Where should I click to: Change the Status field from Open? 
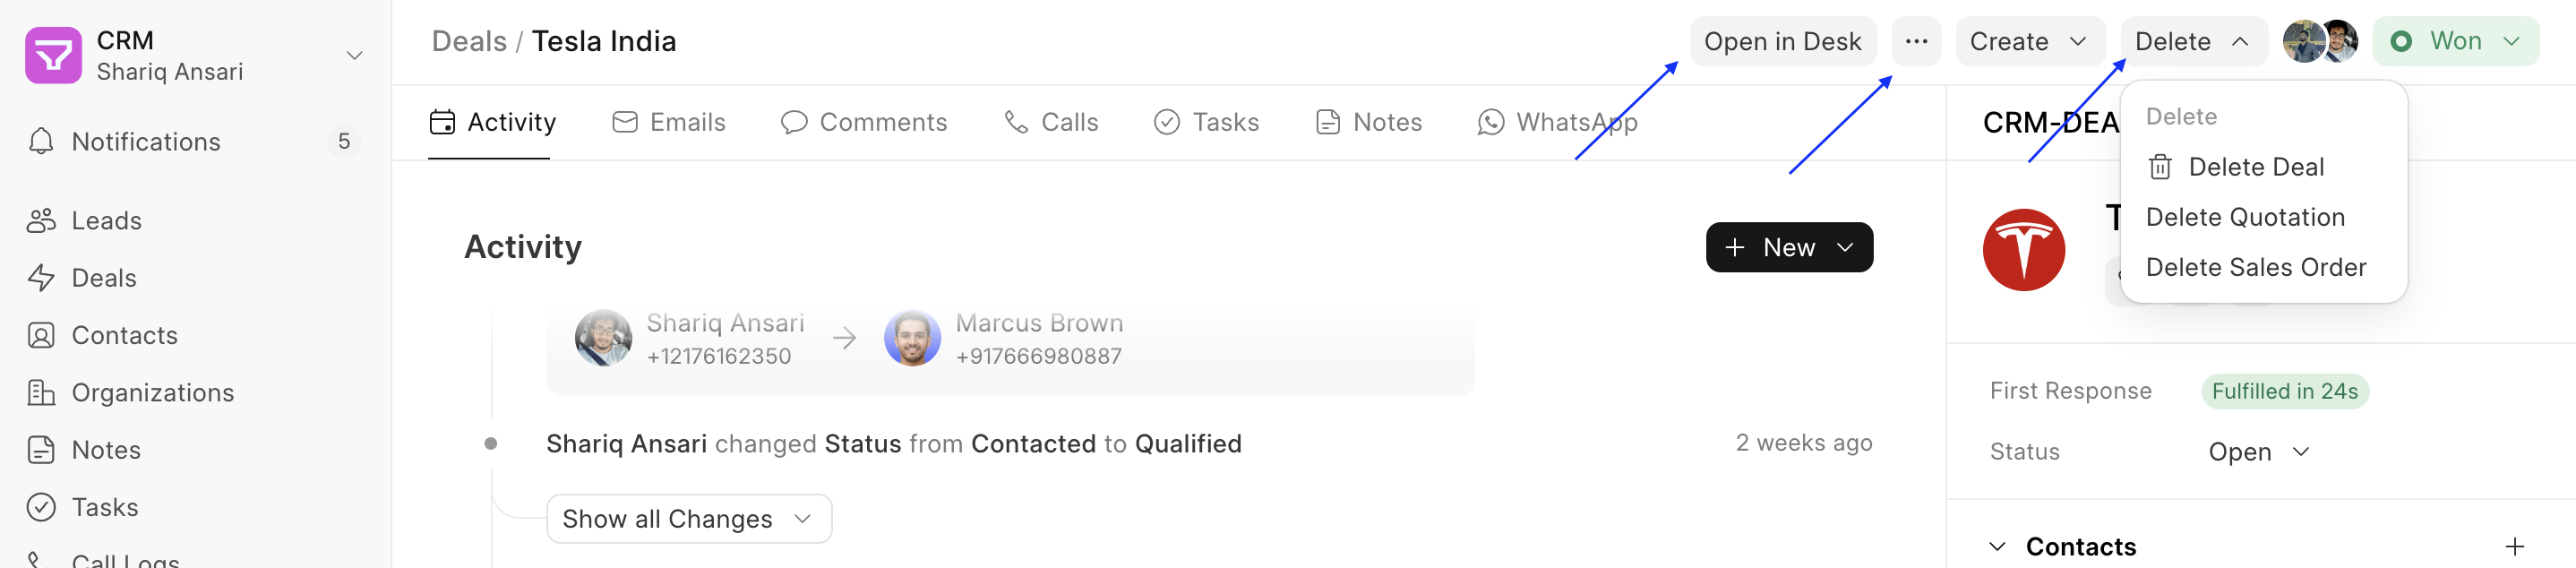[x=2258, y=452]
